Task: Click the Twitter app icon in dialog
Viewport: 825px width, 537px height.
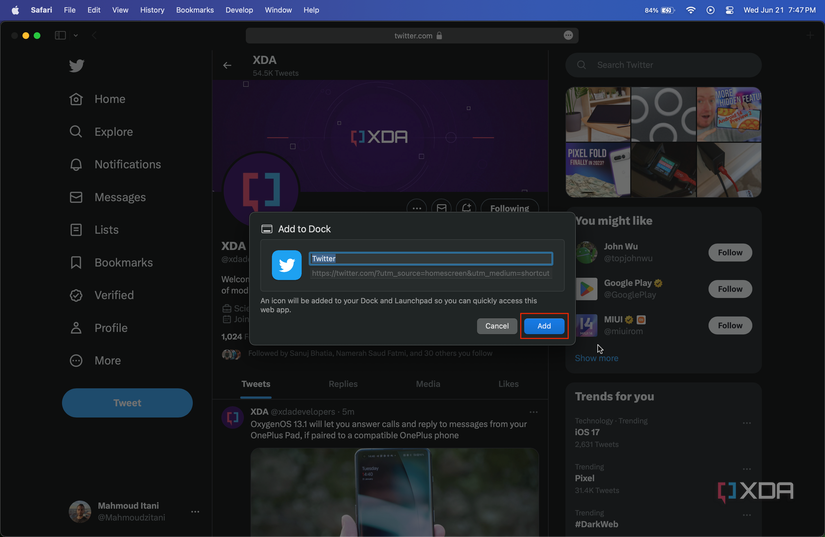Action: 287,265
